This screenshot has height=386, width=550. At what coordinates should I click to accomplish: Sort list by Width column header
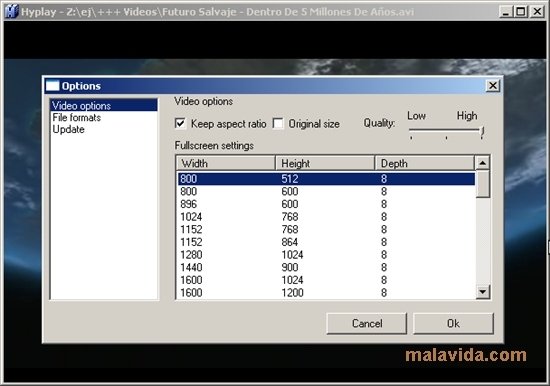pyautogui.click(x=226, y=163)
